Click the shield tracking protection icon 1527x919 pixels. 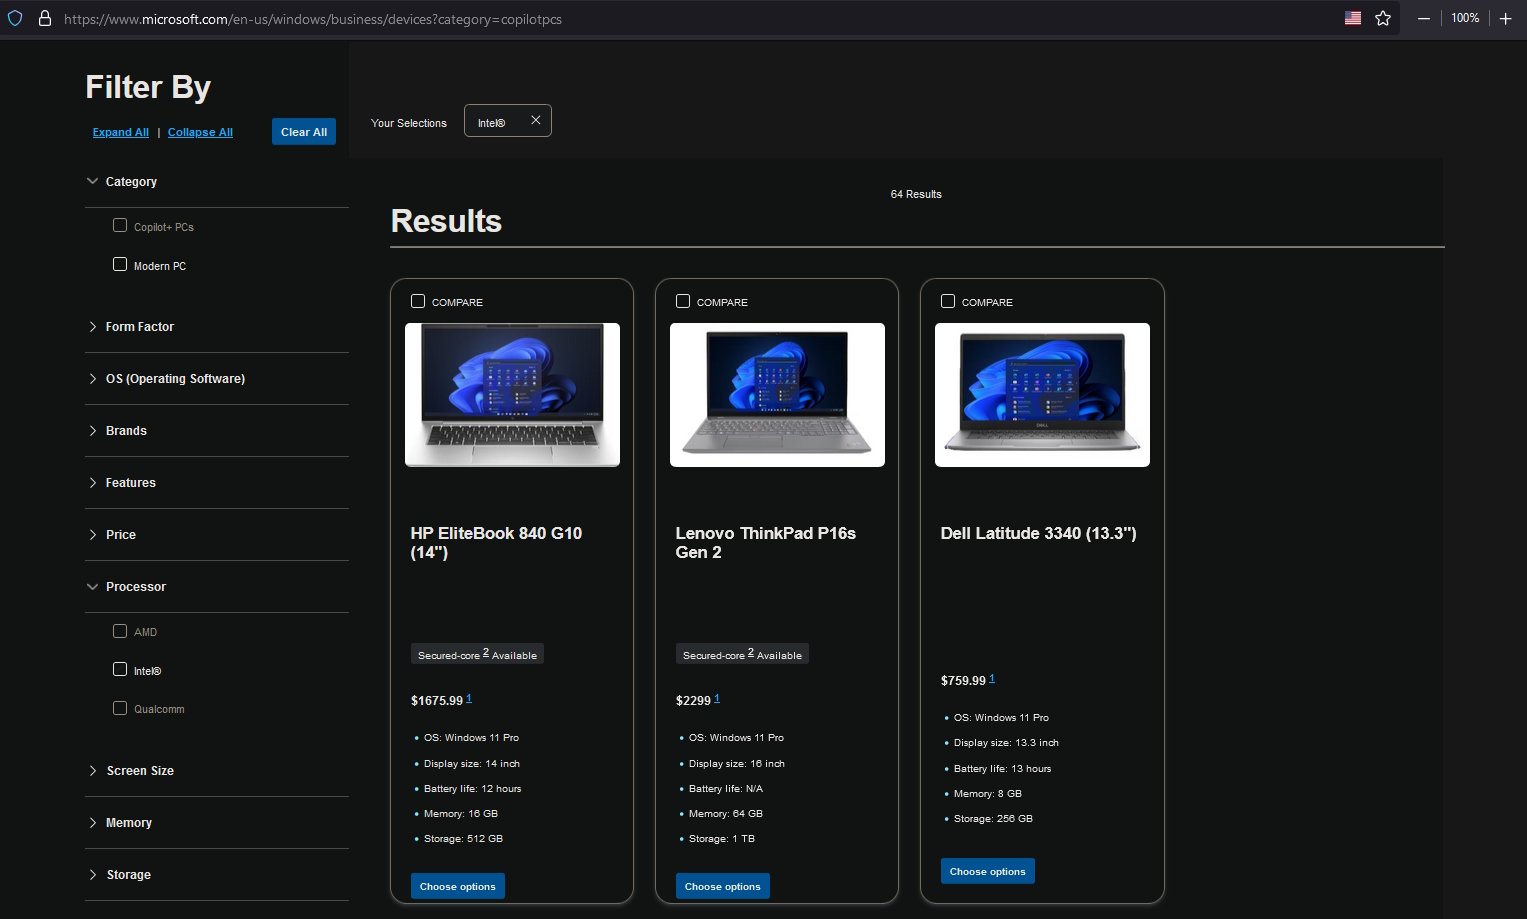pos(15,18)
